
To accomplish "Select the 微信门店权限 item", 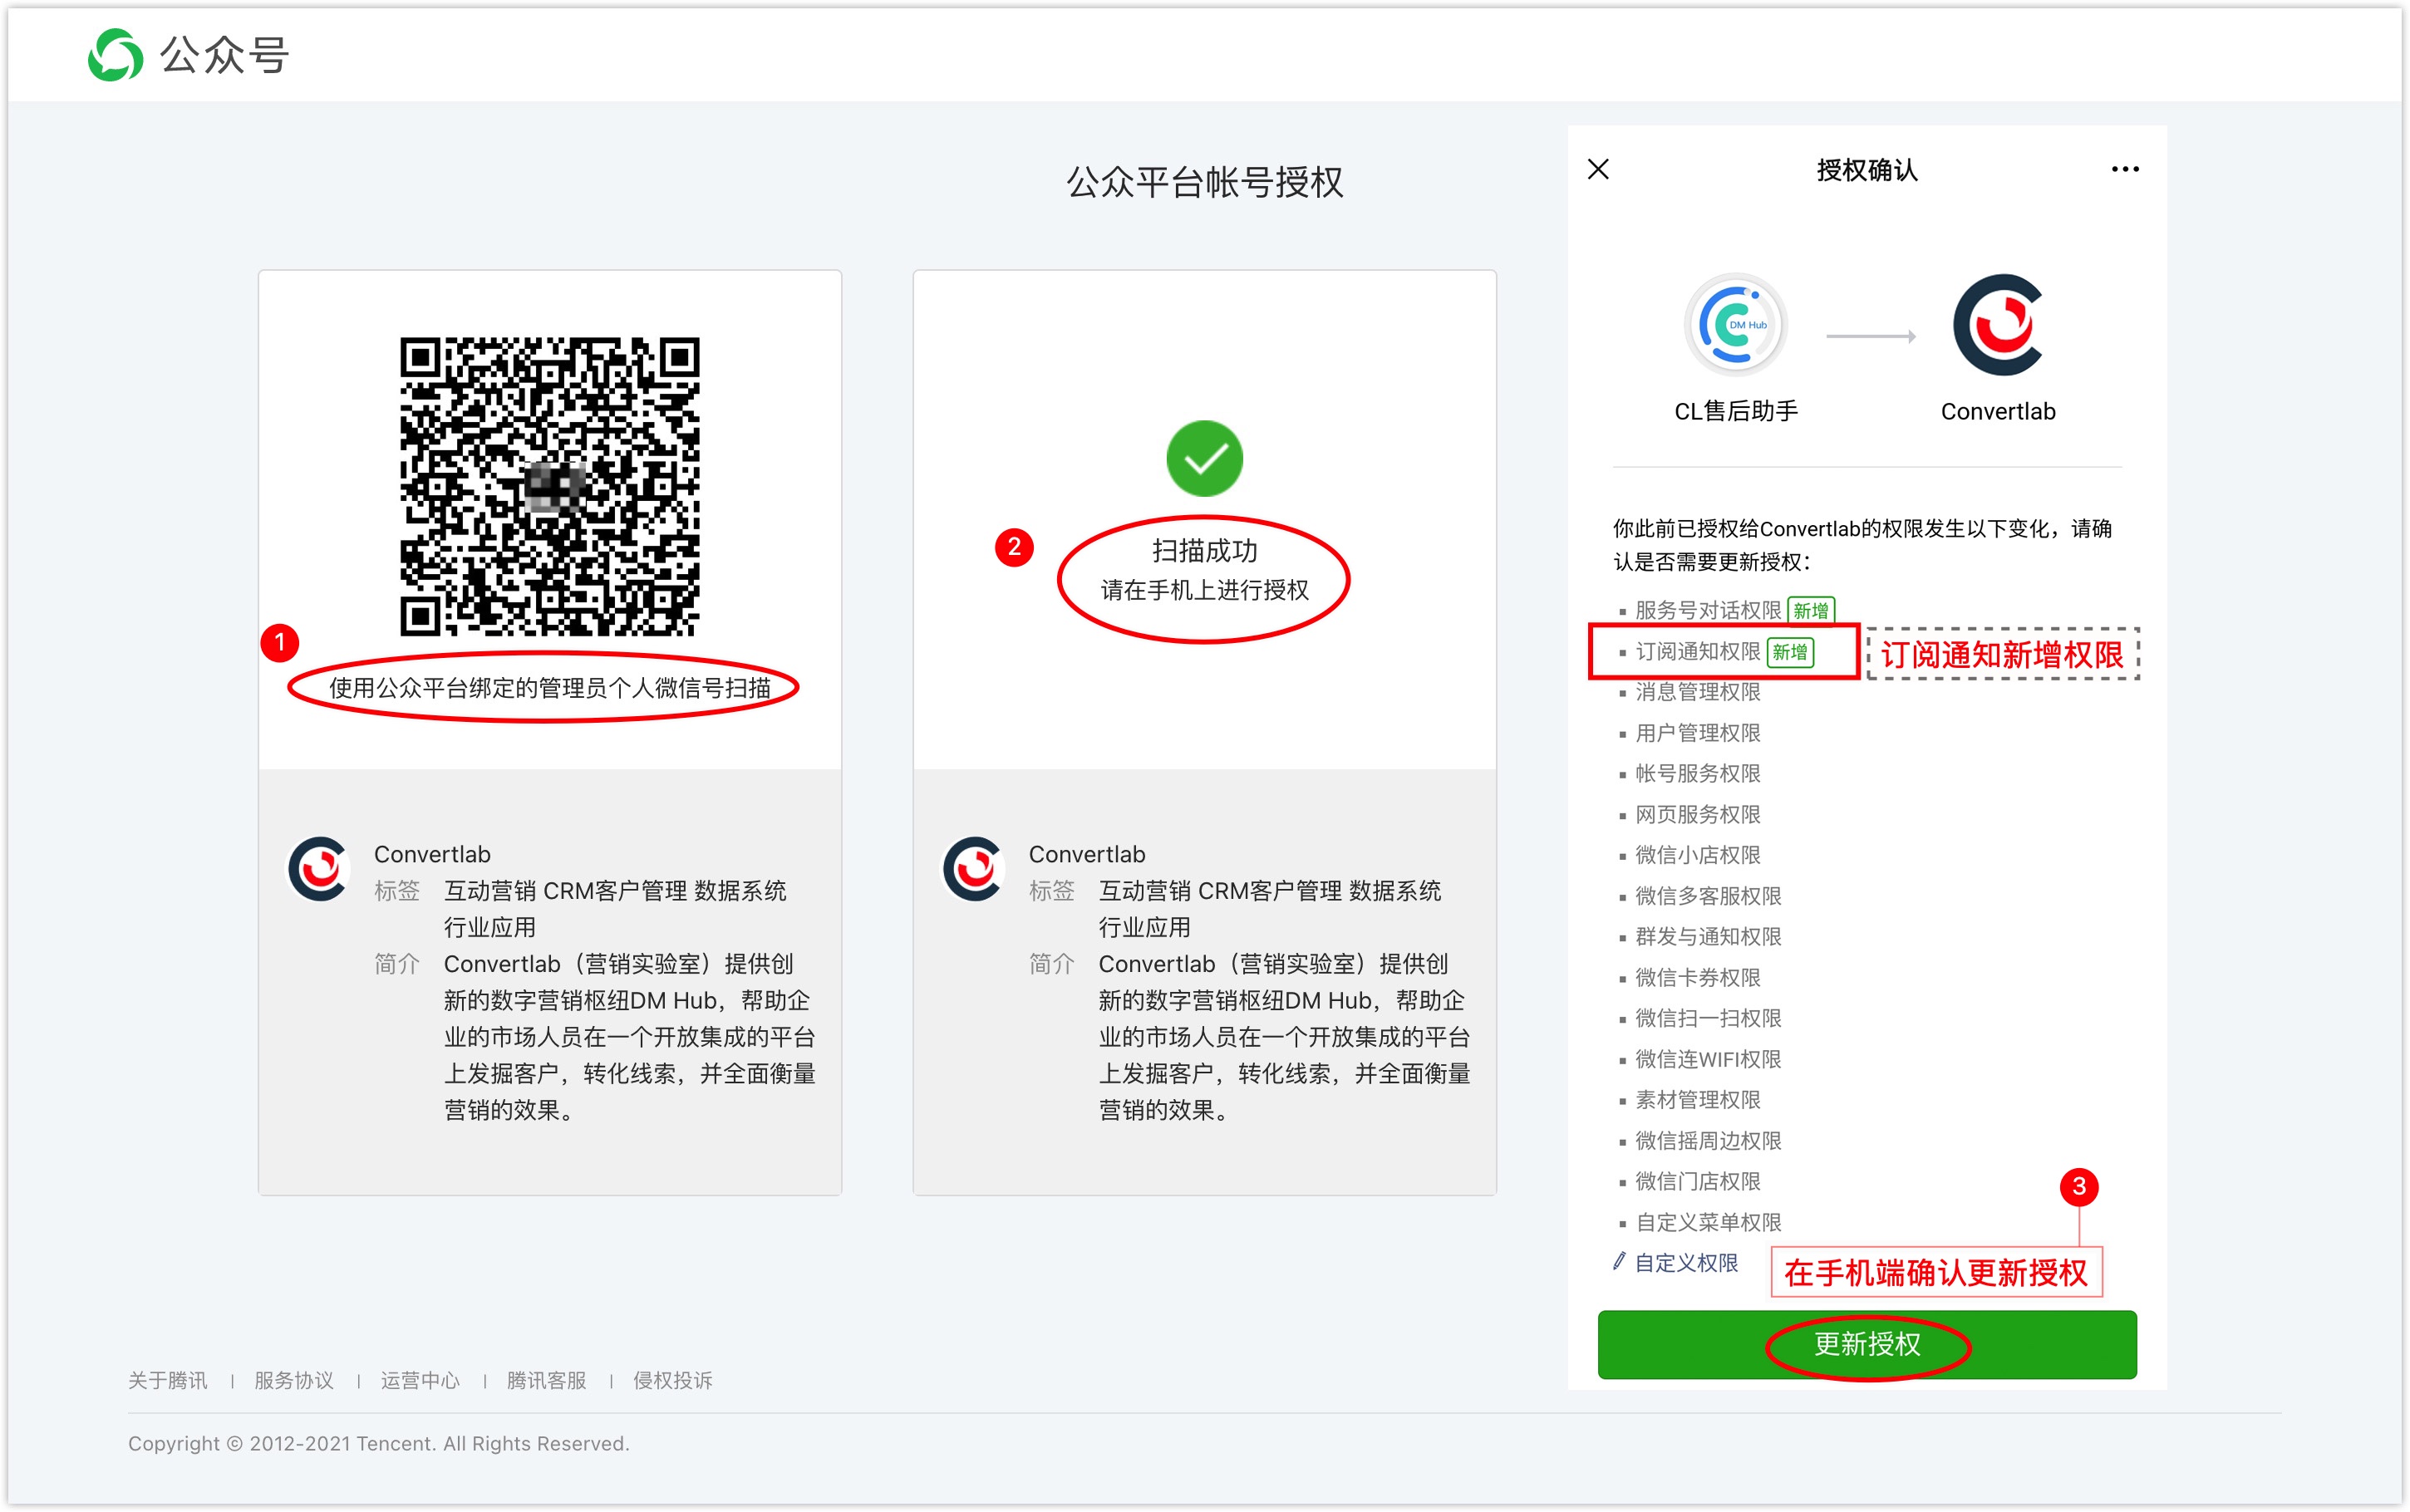I will coord(1697,1181).
